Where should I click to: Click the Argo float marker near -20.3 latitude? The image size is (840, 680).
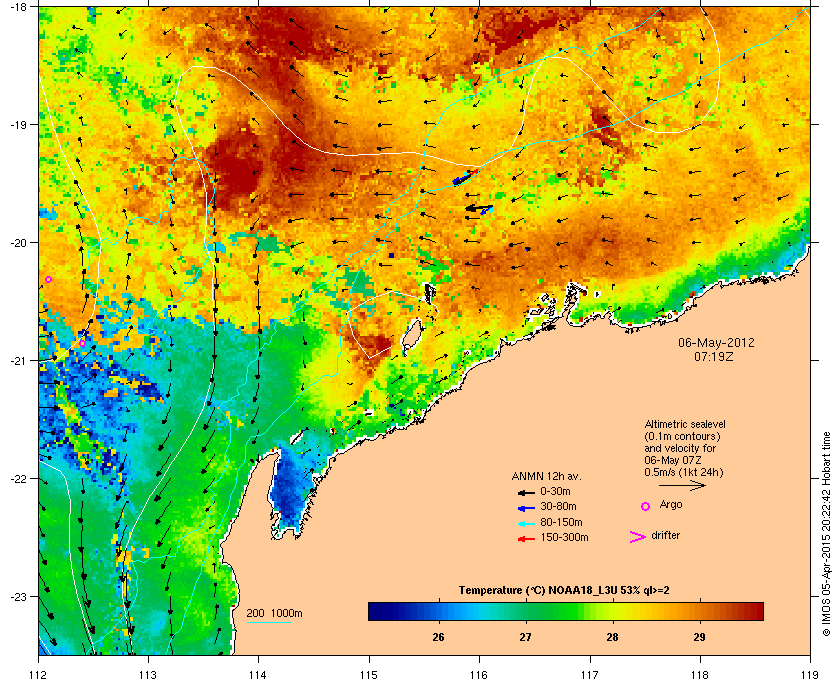coord(48,279)
